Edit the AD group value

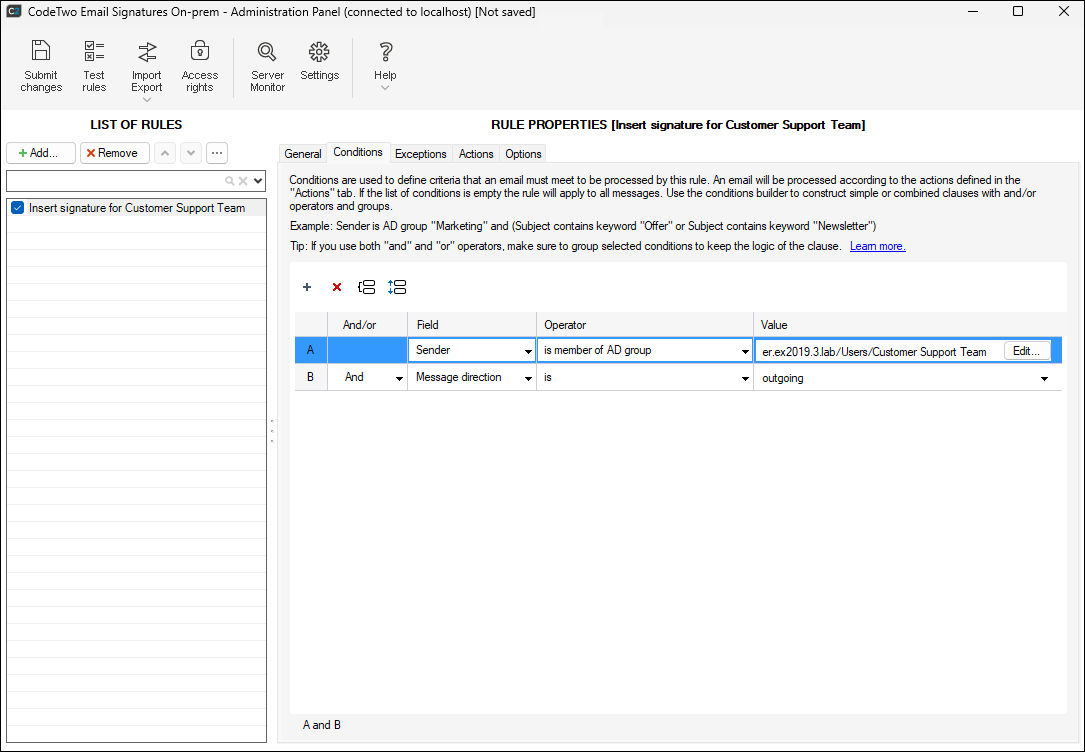[x=1027, y=350]
